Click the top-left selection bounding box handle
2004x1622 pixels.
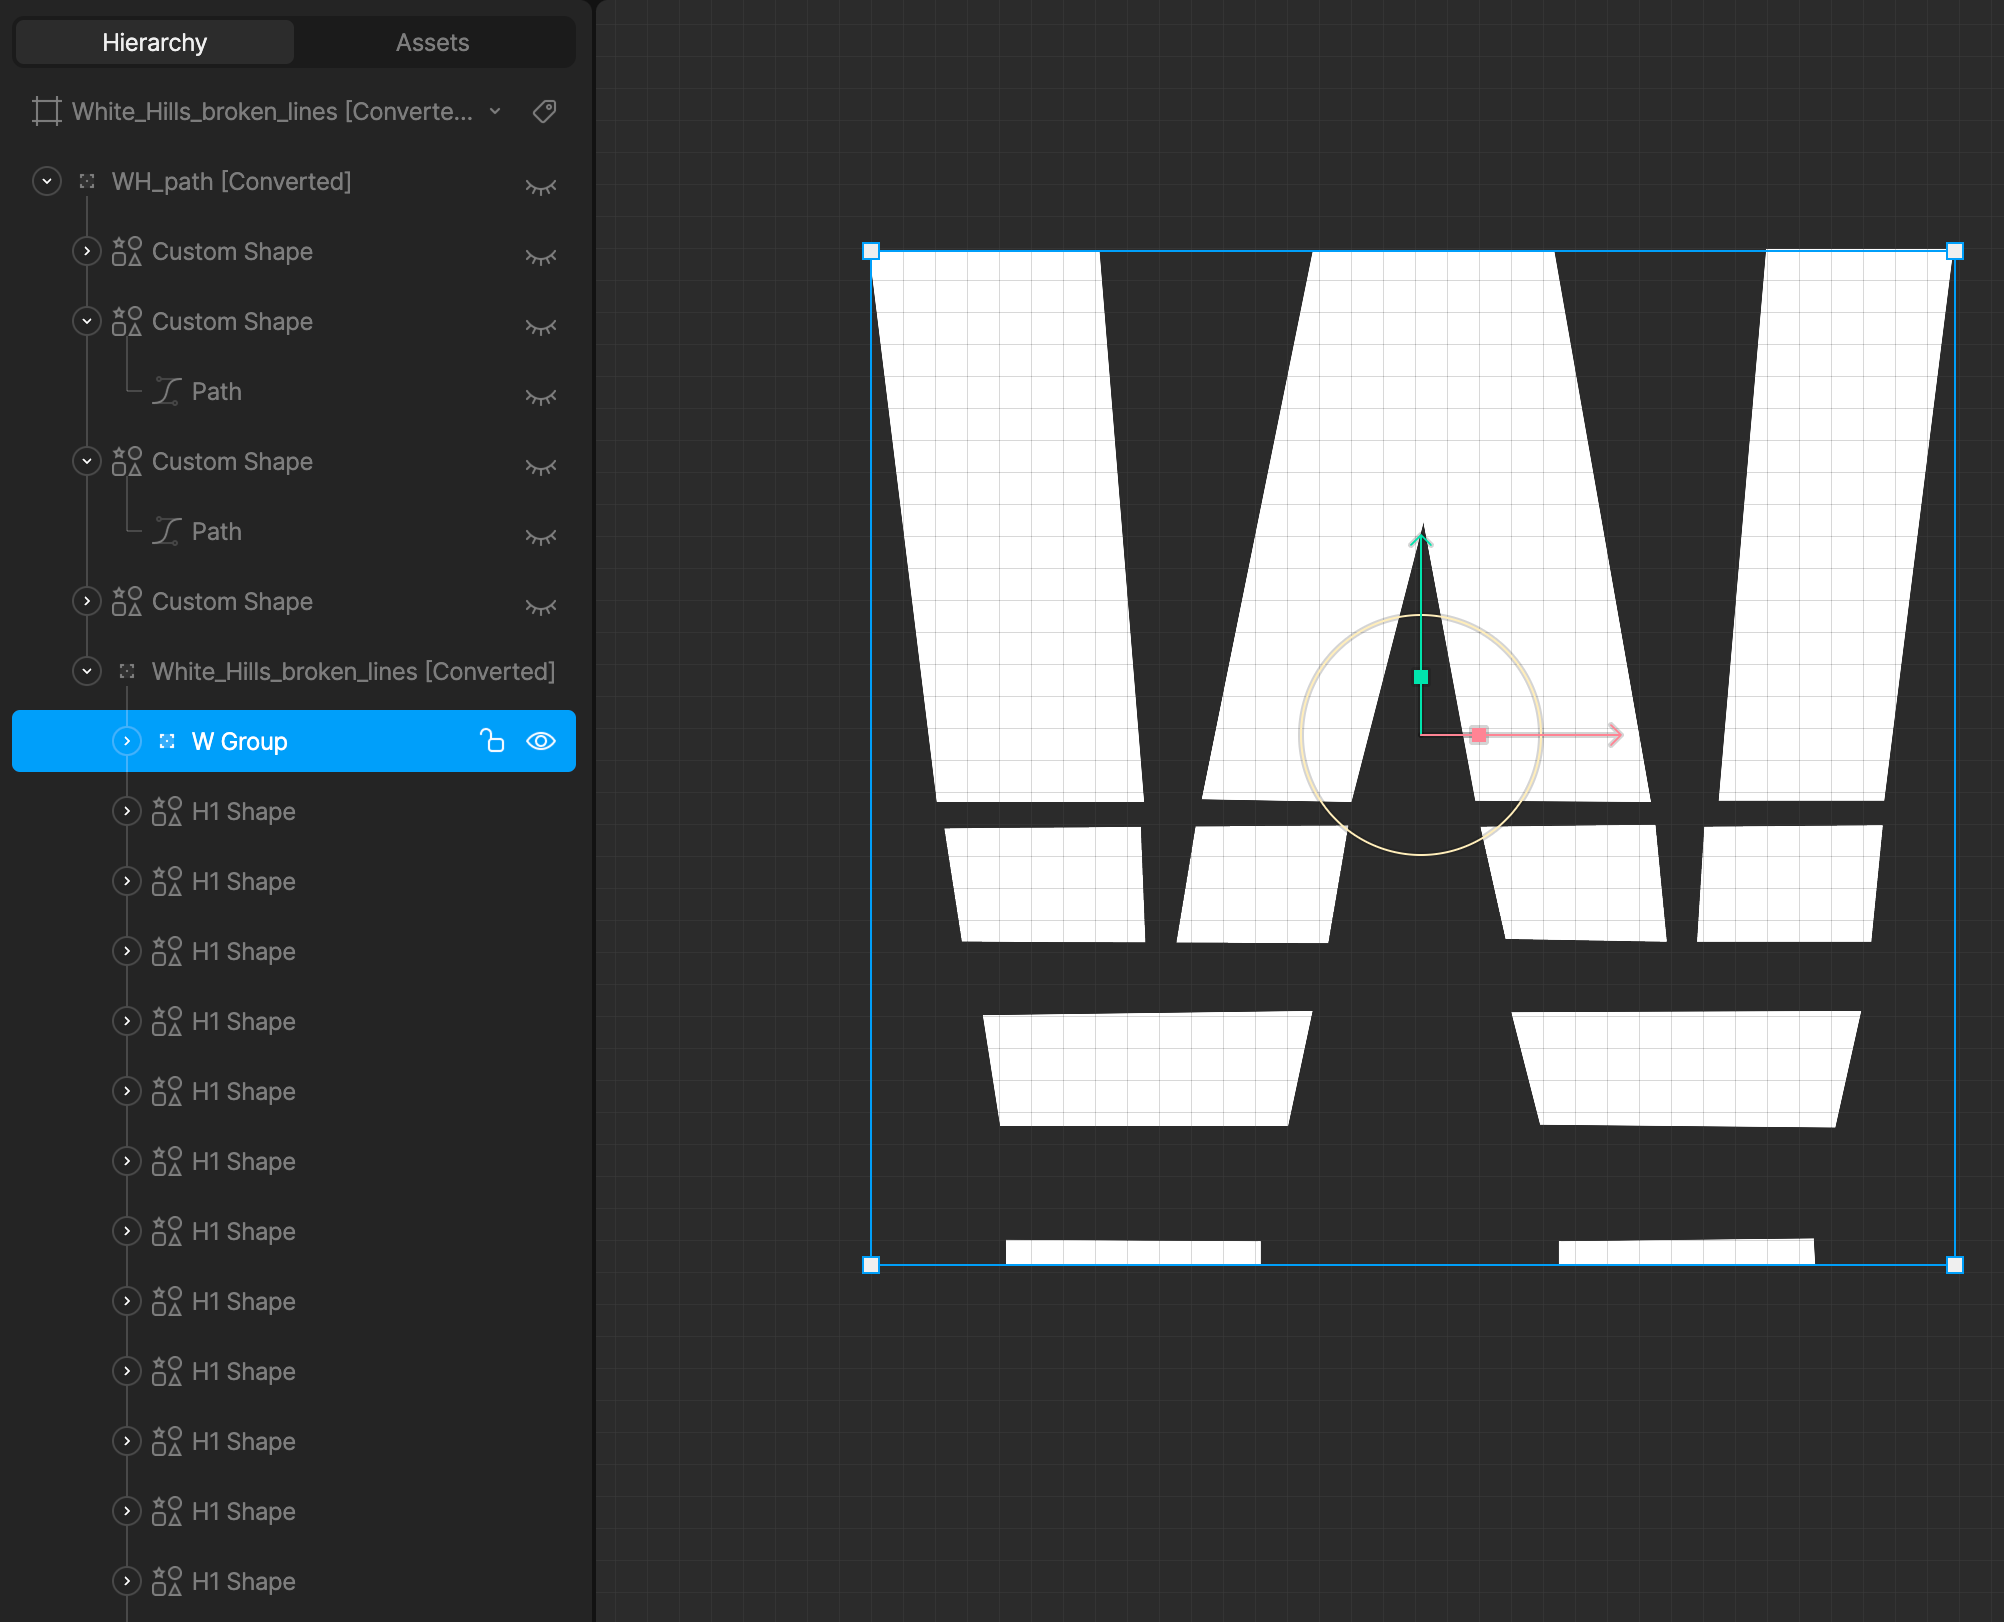(x=871, y=251)
